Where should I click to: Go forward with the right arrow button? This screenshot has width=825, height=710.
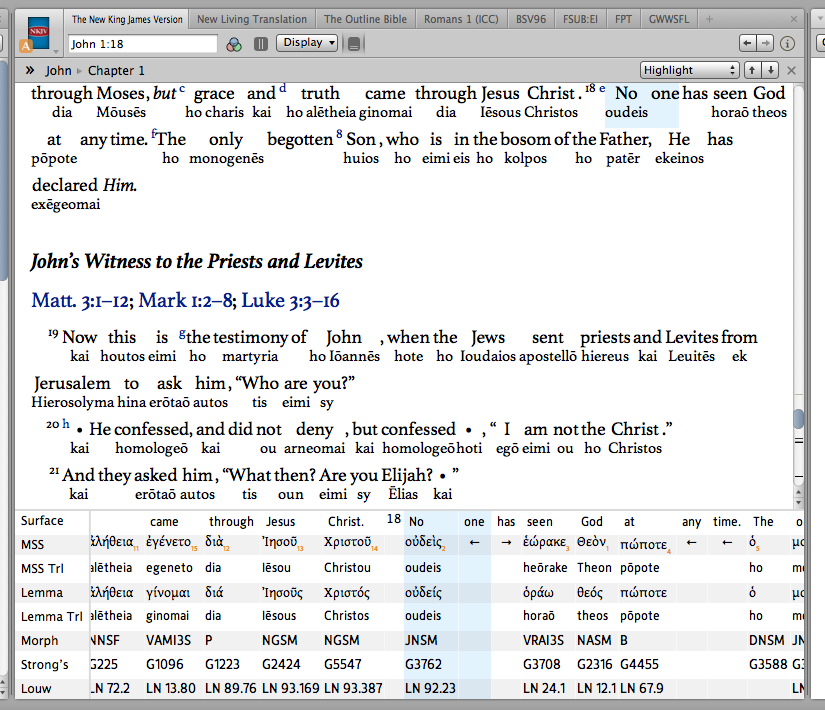tap(765, 43)
